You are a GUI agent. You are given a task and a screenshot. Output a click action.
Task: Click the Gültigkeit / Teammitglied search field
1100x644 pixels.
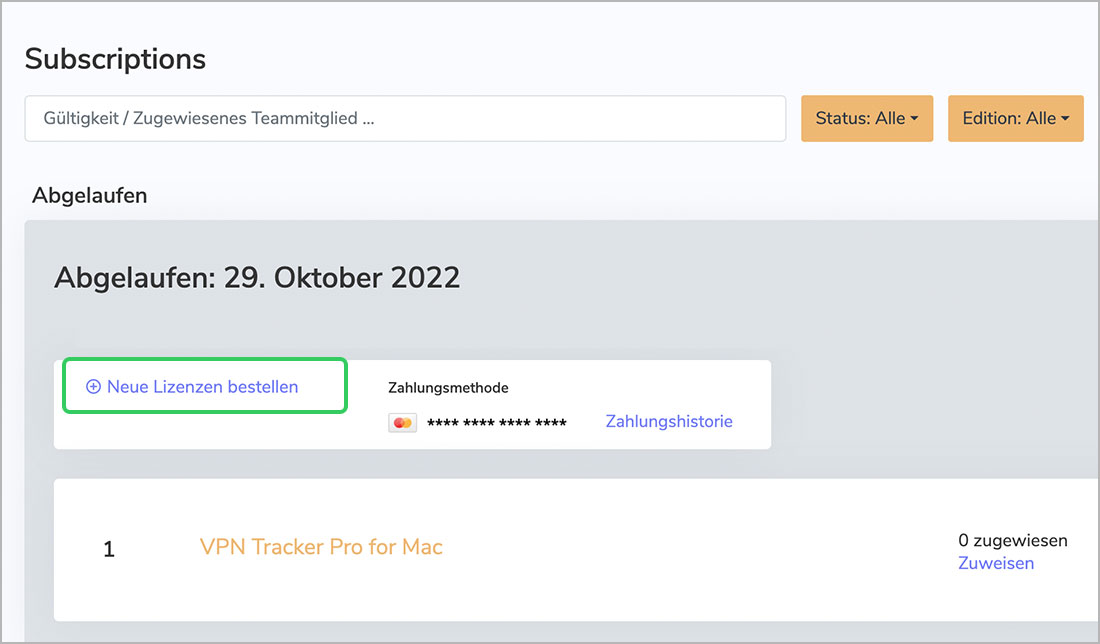click(x=405, y=118)
